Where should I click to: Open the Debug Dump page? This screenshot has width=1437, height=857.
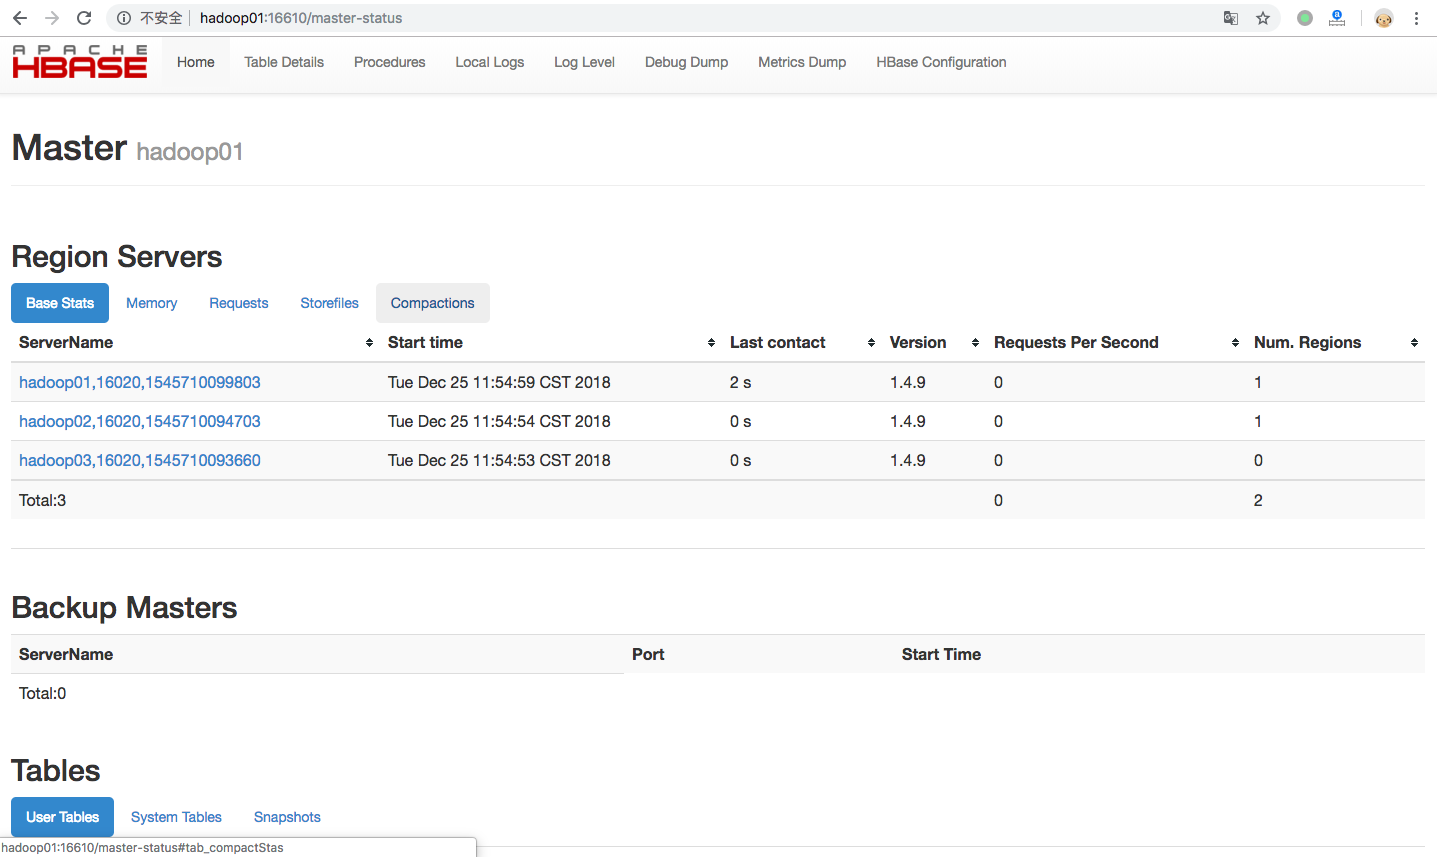[687, 62]
